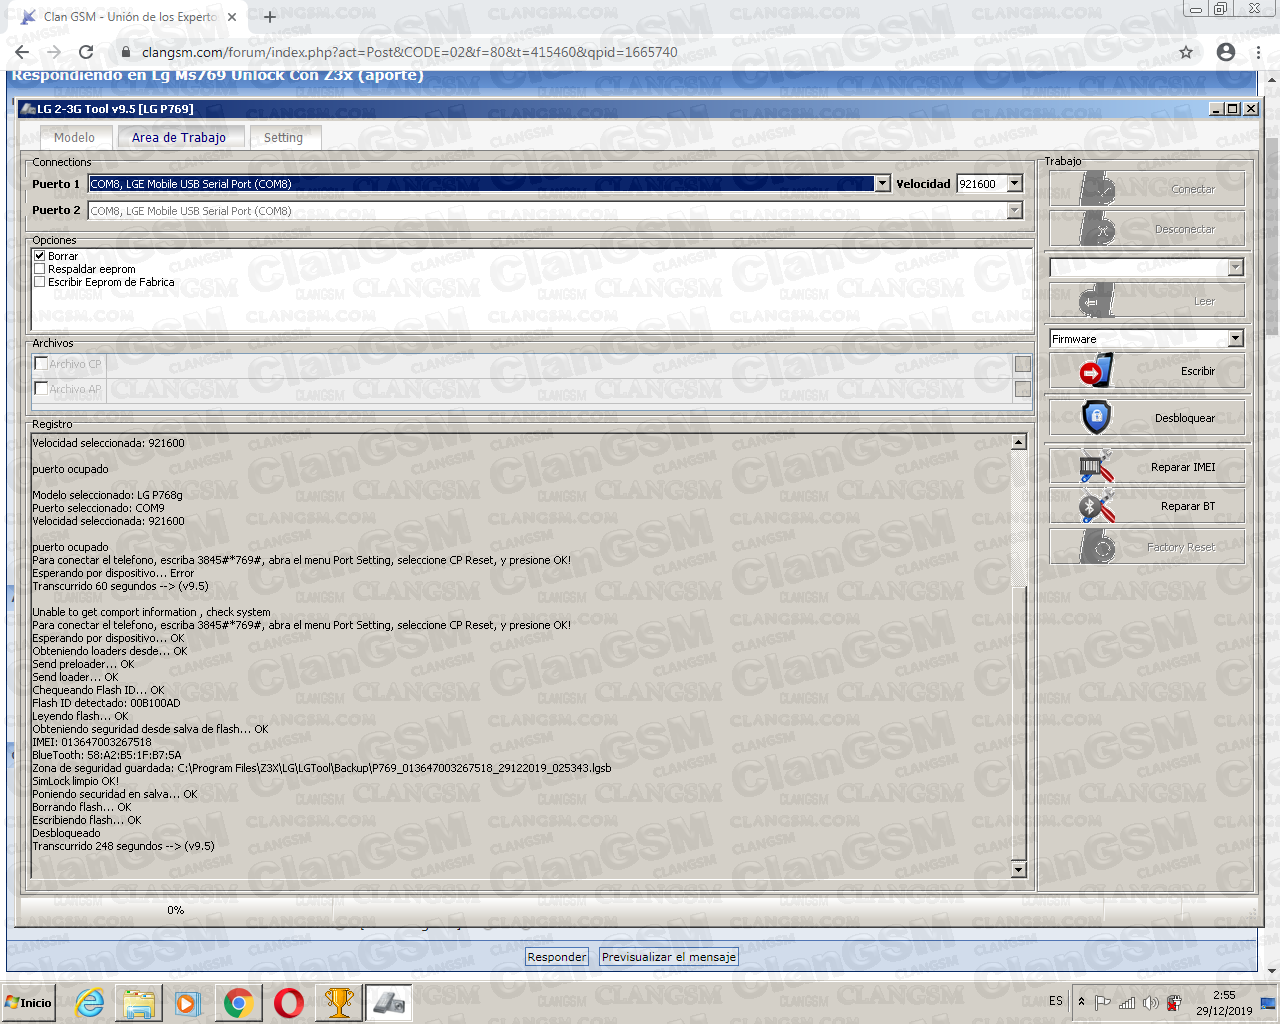Open Google Chrome from taskbar

[238, 1003]
